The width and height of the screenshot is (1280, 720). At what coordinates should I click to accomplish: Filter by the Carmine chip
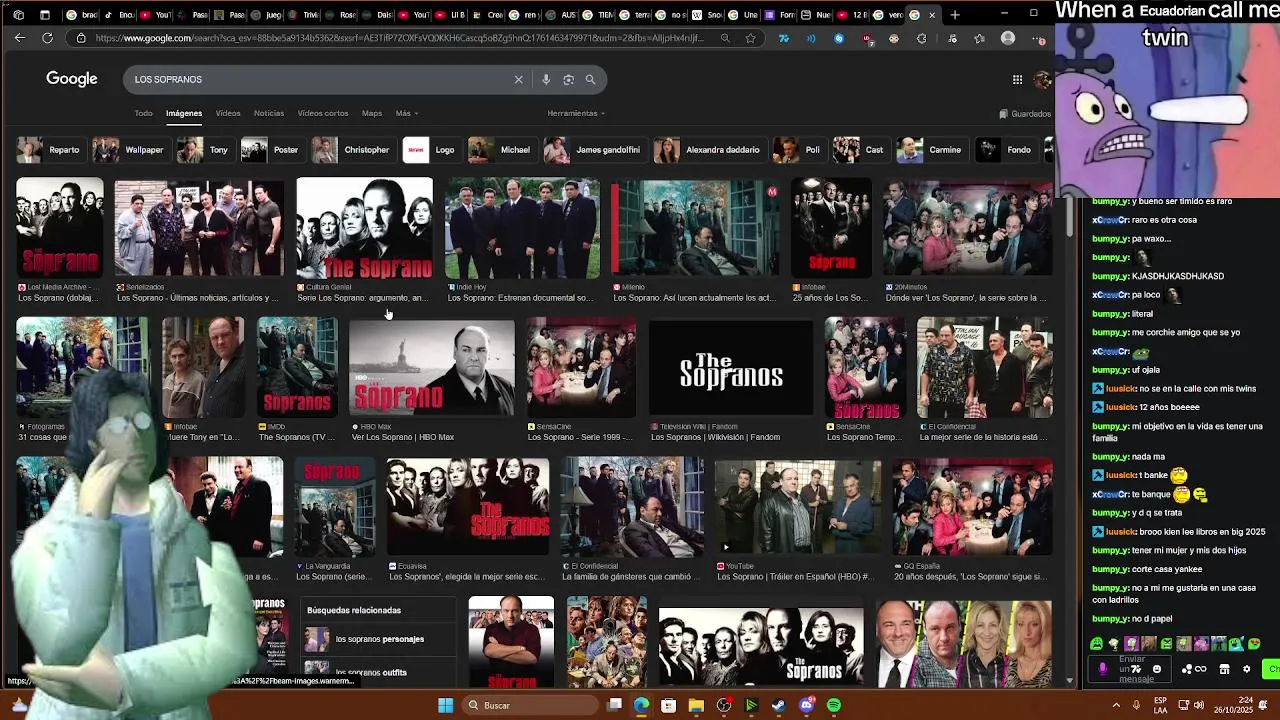coord(931,150)
